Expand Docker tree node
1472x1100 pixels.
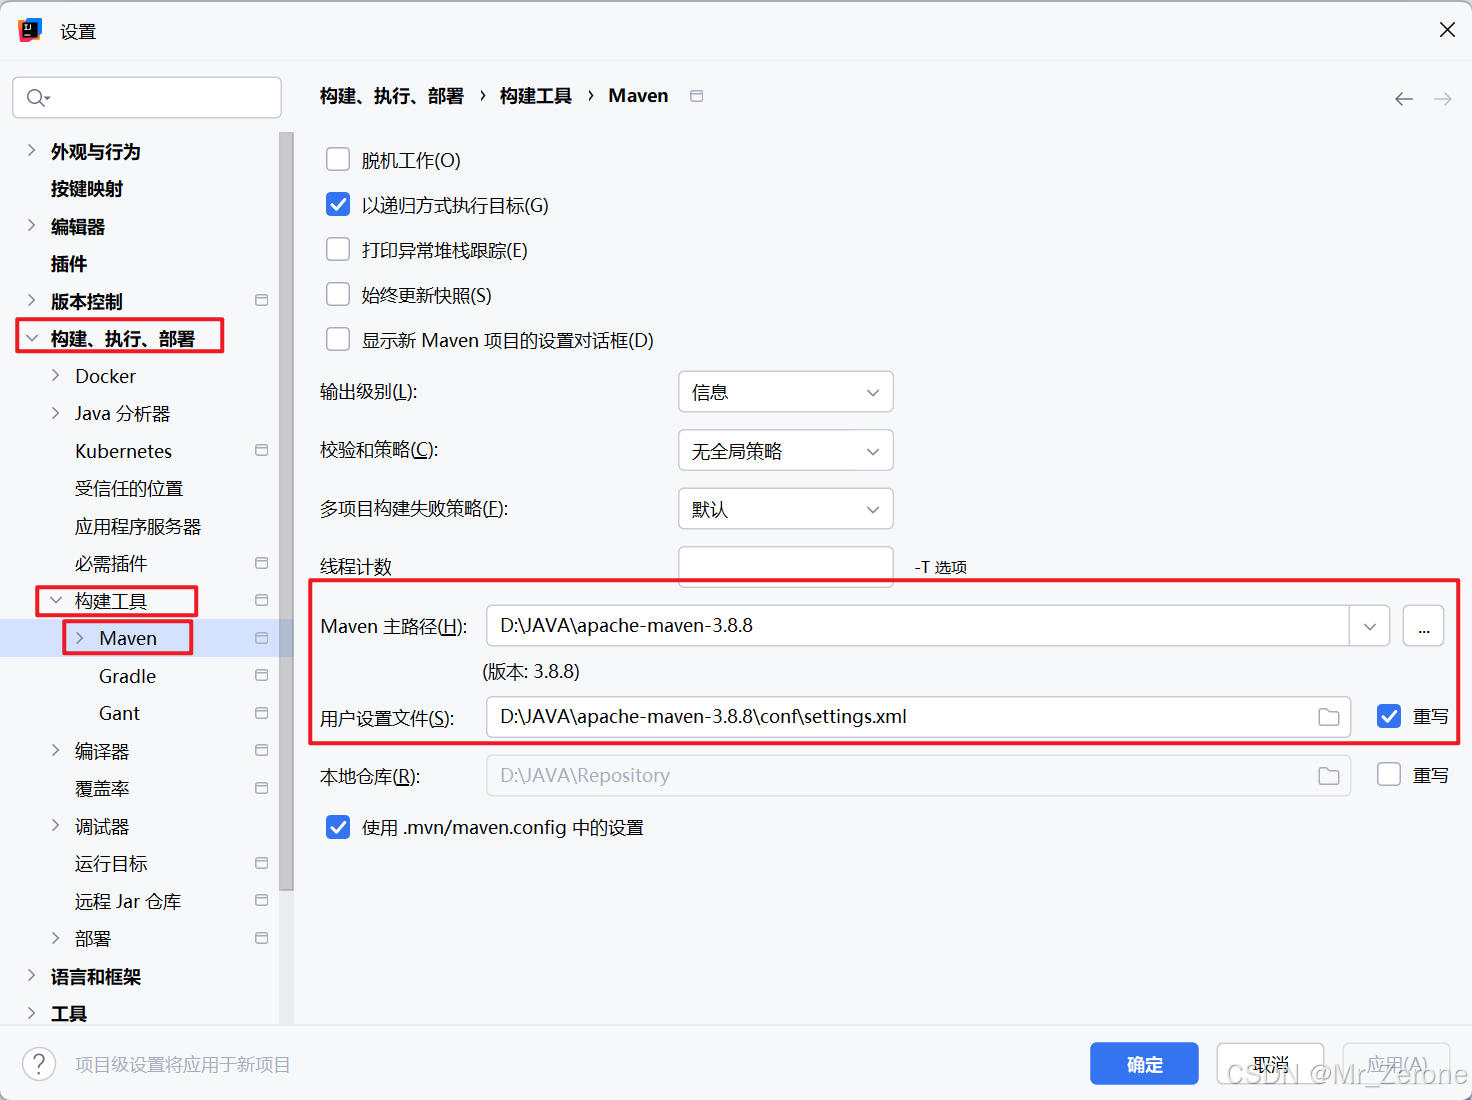point(56,375)
